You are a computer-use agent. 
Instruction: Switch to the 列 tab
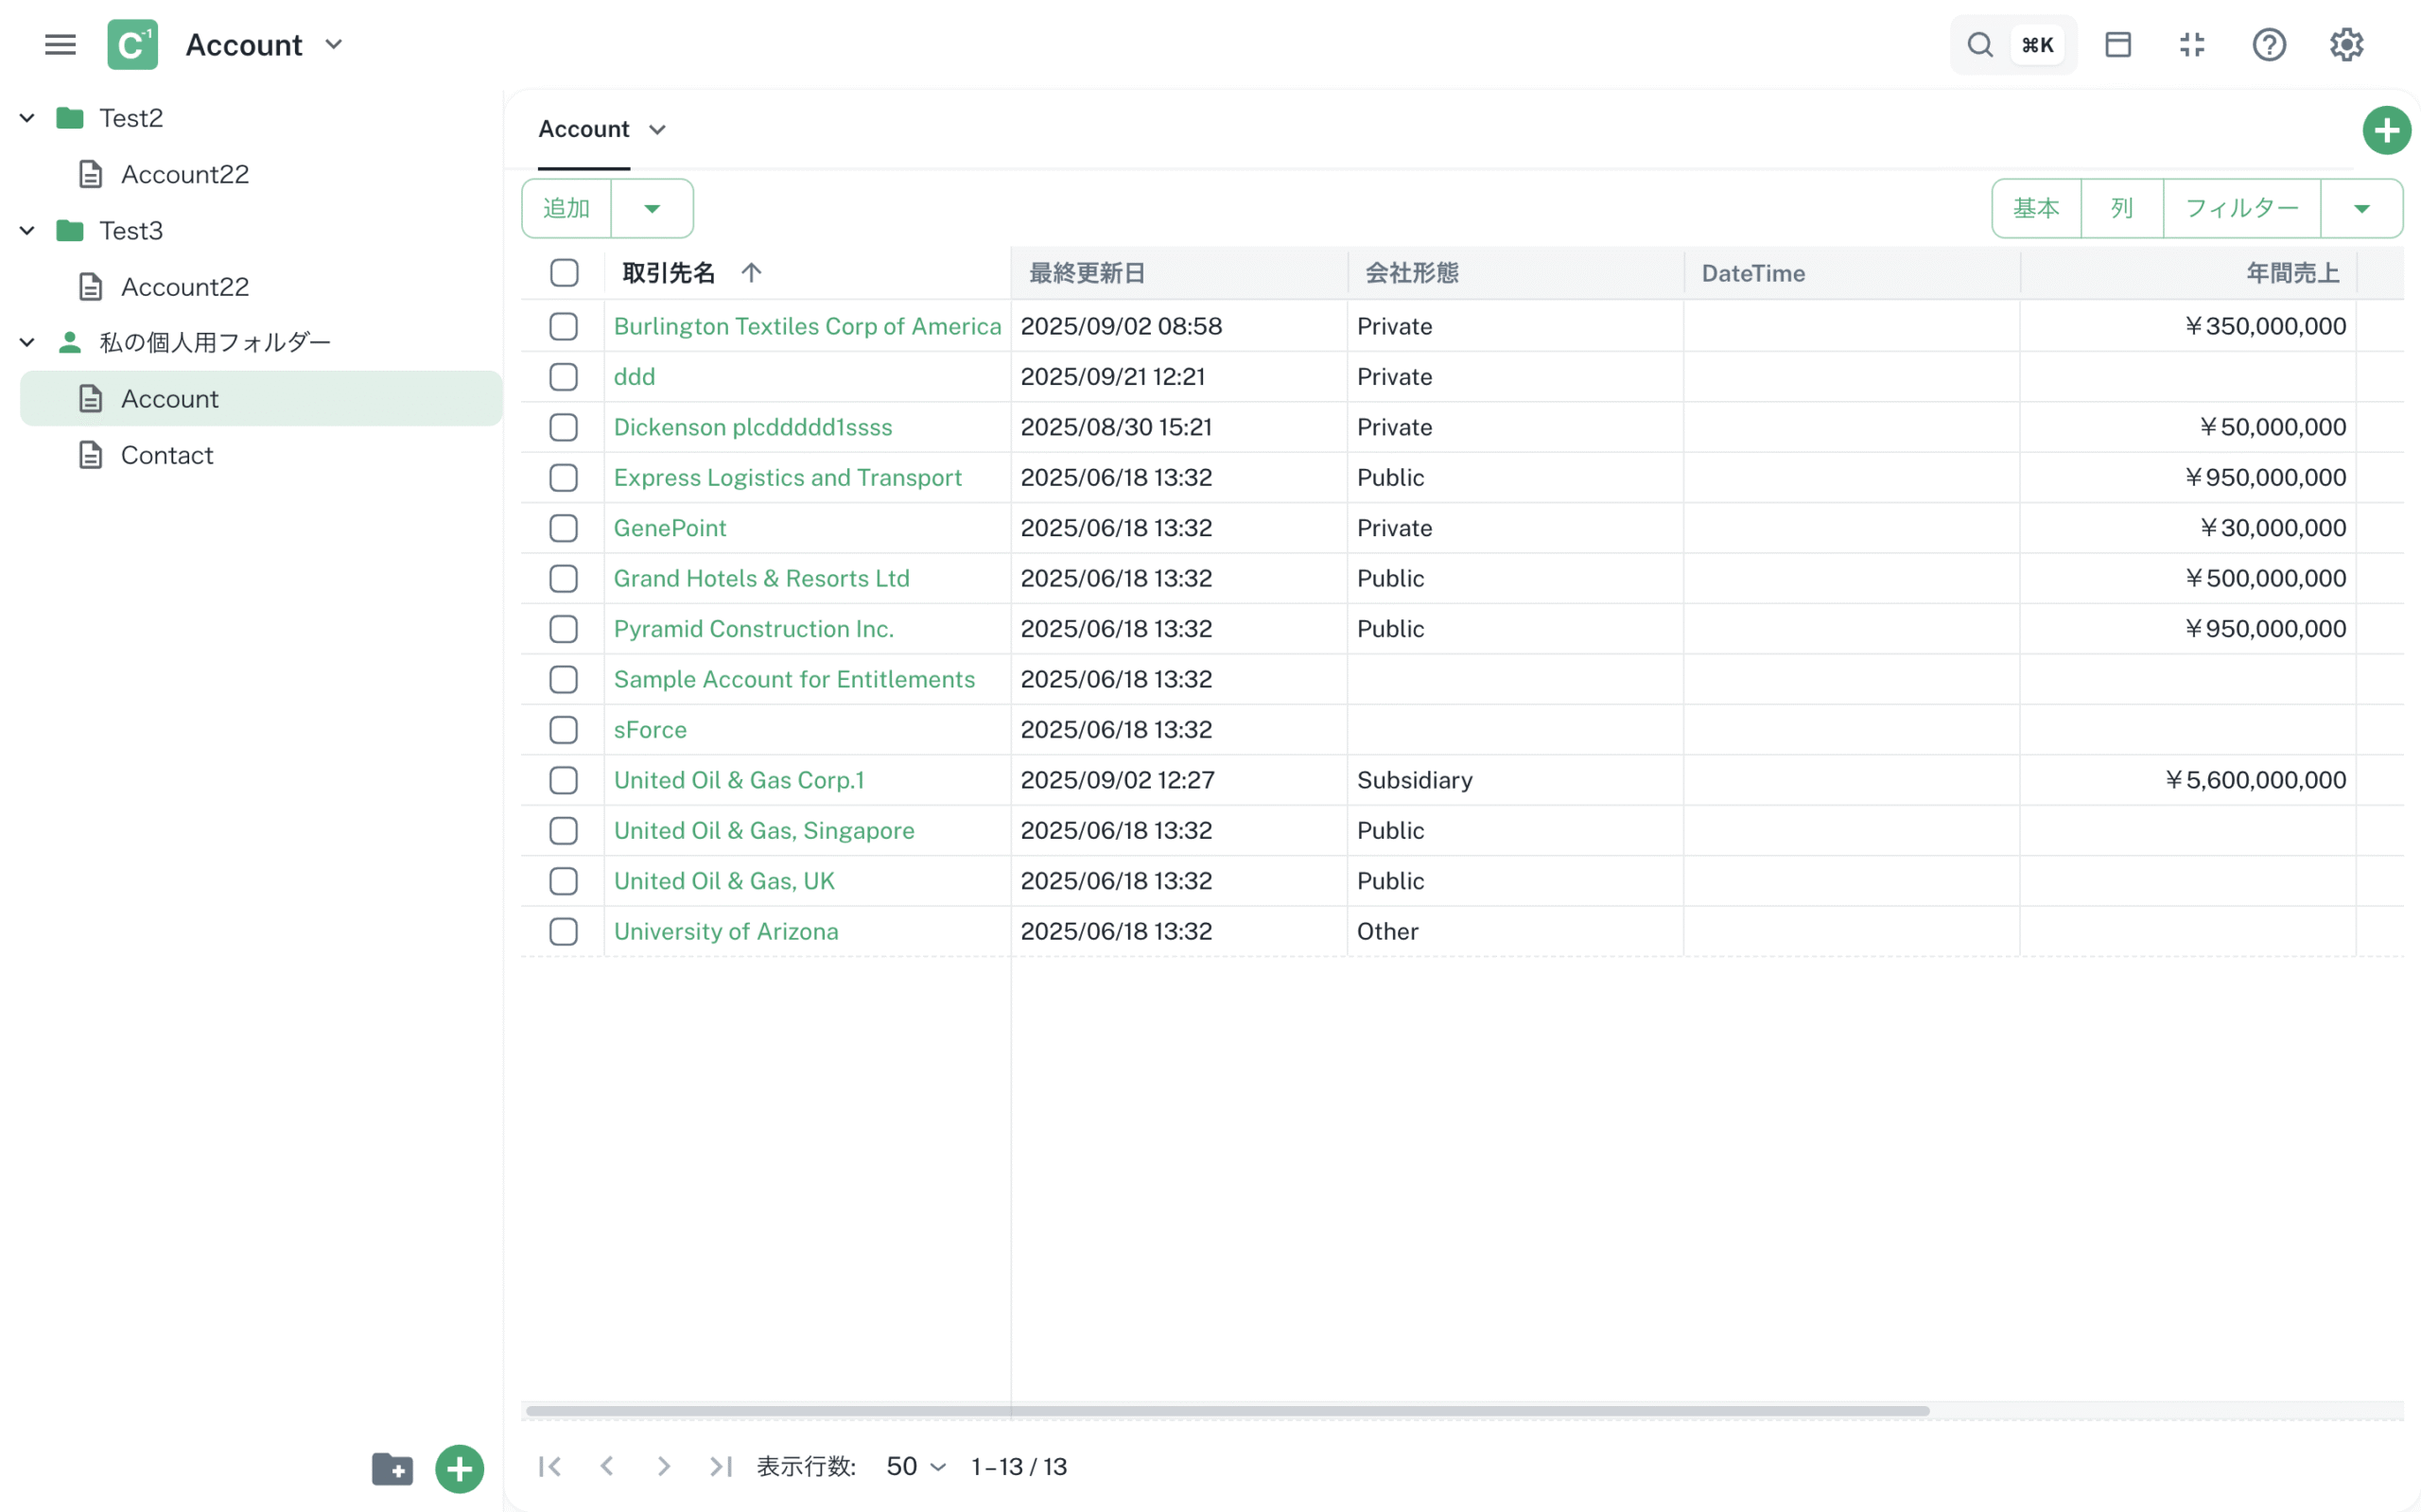point(2121,208)
